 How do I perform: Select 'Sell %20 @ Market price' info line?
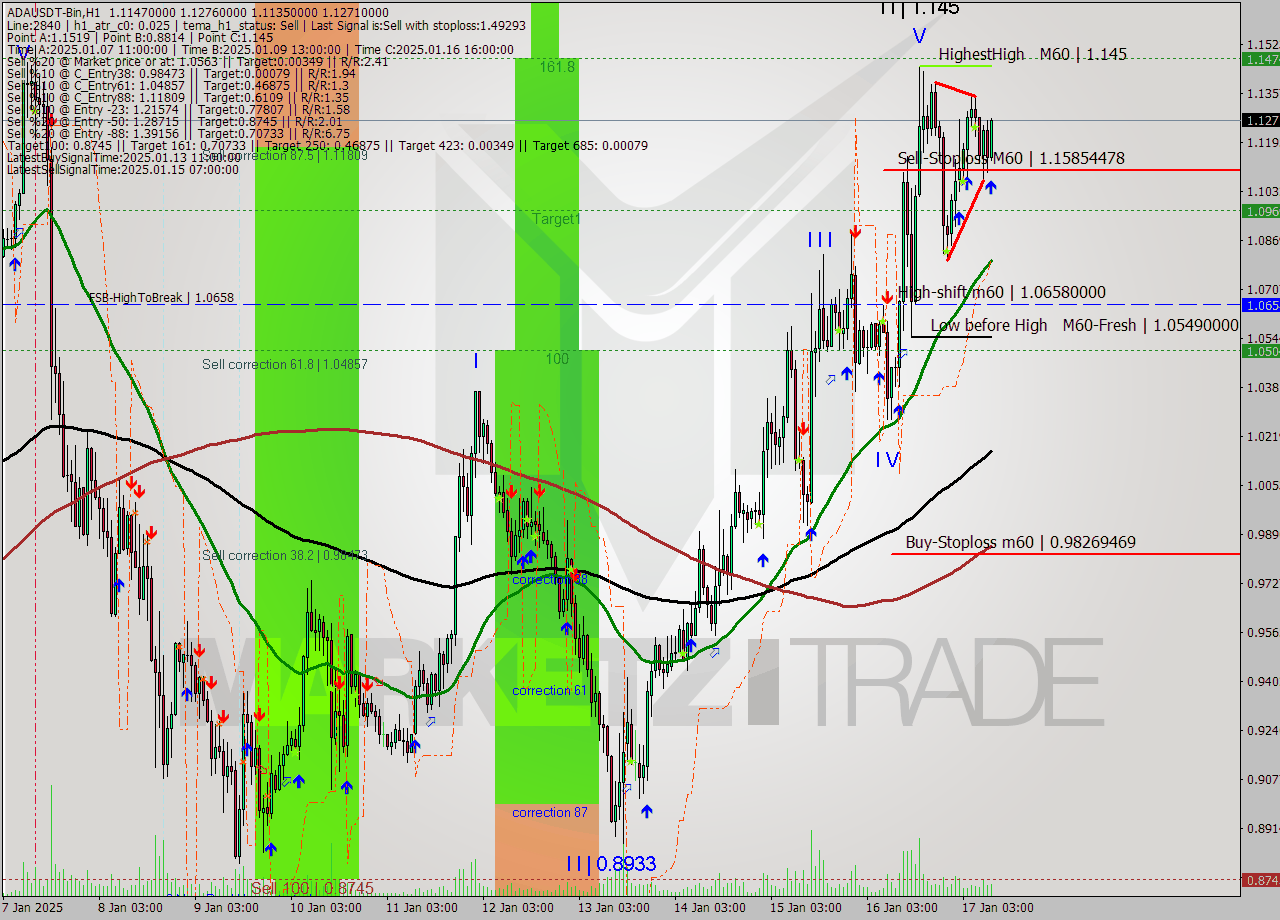click(x=197, y=61)
